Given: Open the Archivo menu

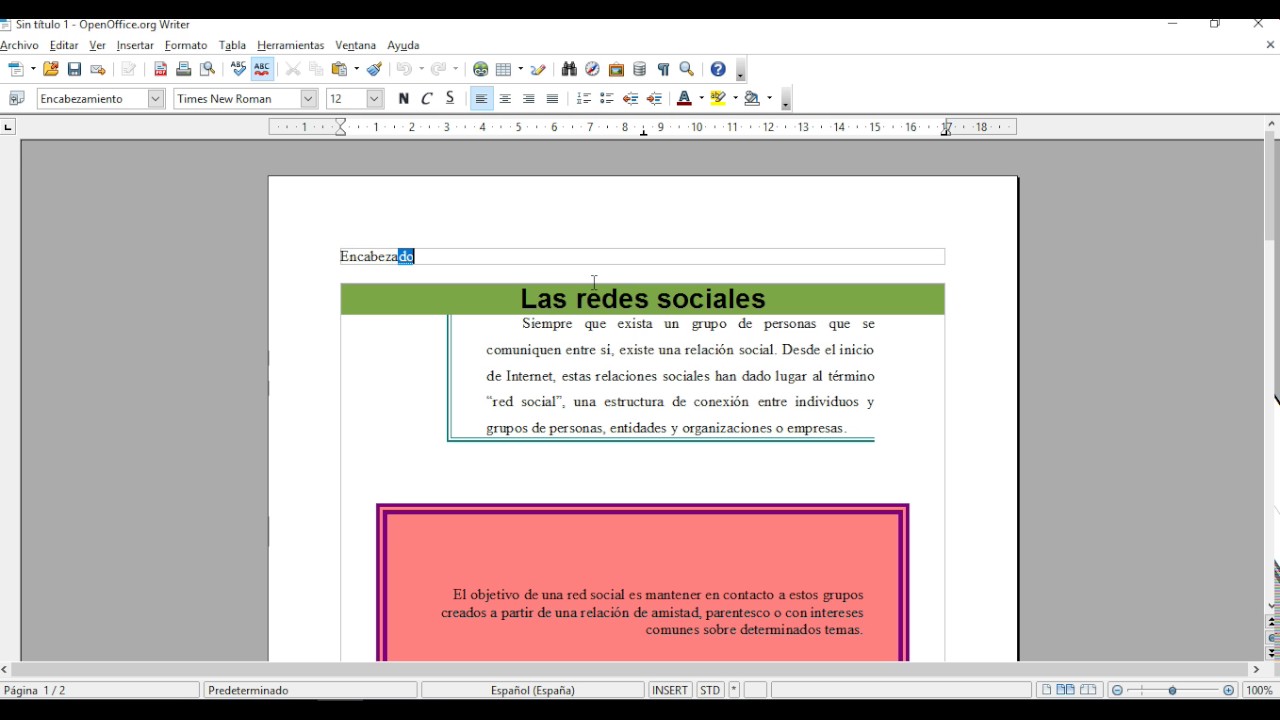Looking at the screenshot, I should (19, 45).
